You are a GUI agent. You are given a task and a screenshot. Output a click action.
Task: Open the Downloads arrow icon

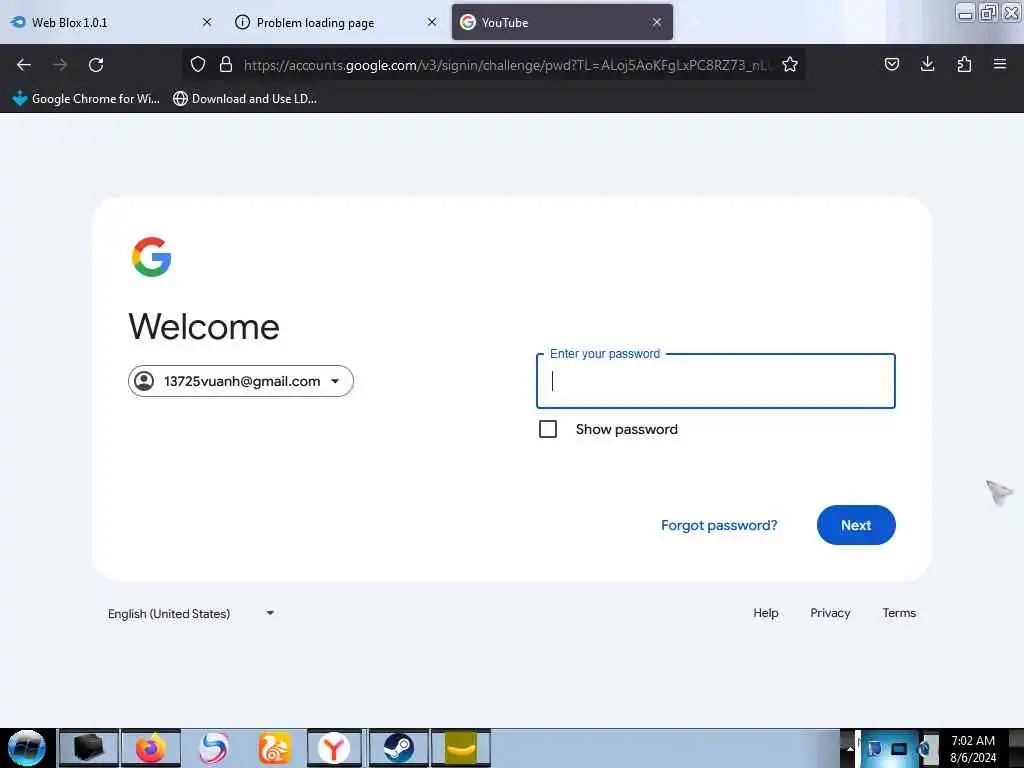927,64
